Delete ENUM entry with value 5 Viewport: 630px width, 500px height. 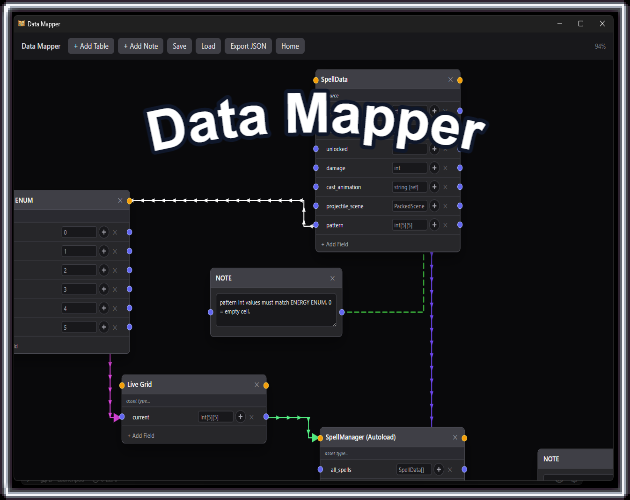coord(115,328)
